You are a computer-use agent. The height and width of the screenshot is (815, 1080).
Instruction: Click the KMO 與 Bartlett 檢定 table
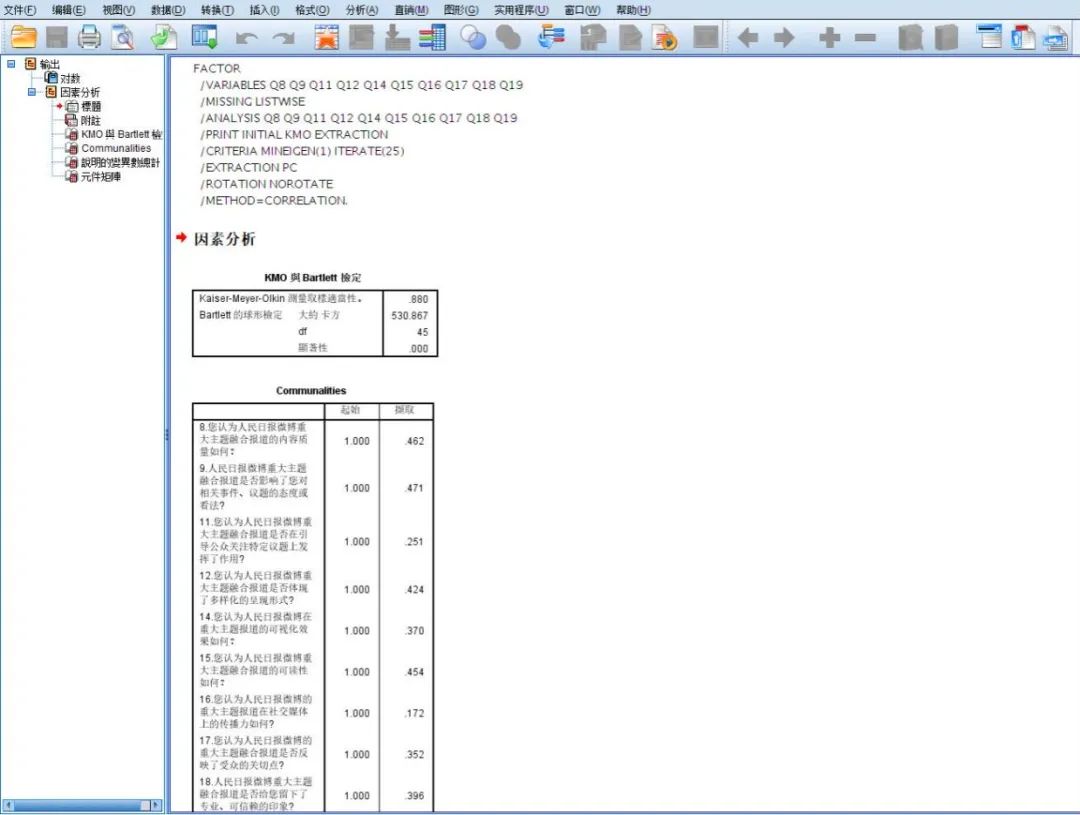click(x=314, y=323)
